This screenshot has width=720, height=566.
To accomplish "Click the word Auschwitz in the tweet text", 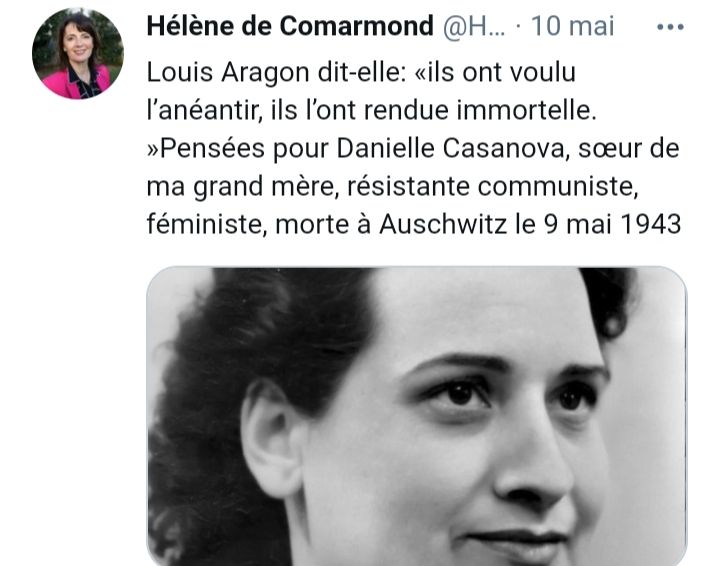I will pyautogui.click(x=443, y=224).
